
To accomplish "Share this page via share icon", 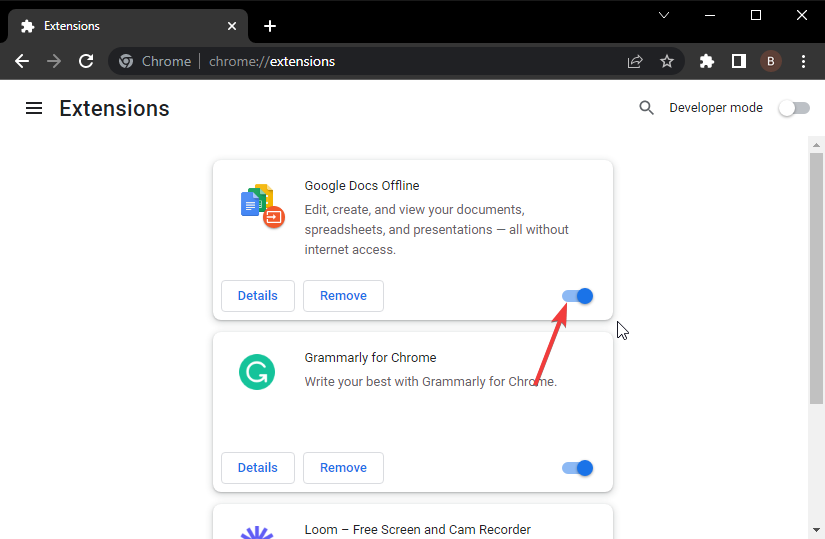I will tap(635, 61).
